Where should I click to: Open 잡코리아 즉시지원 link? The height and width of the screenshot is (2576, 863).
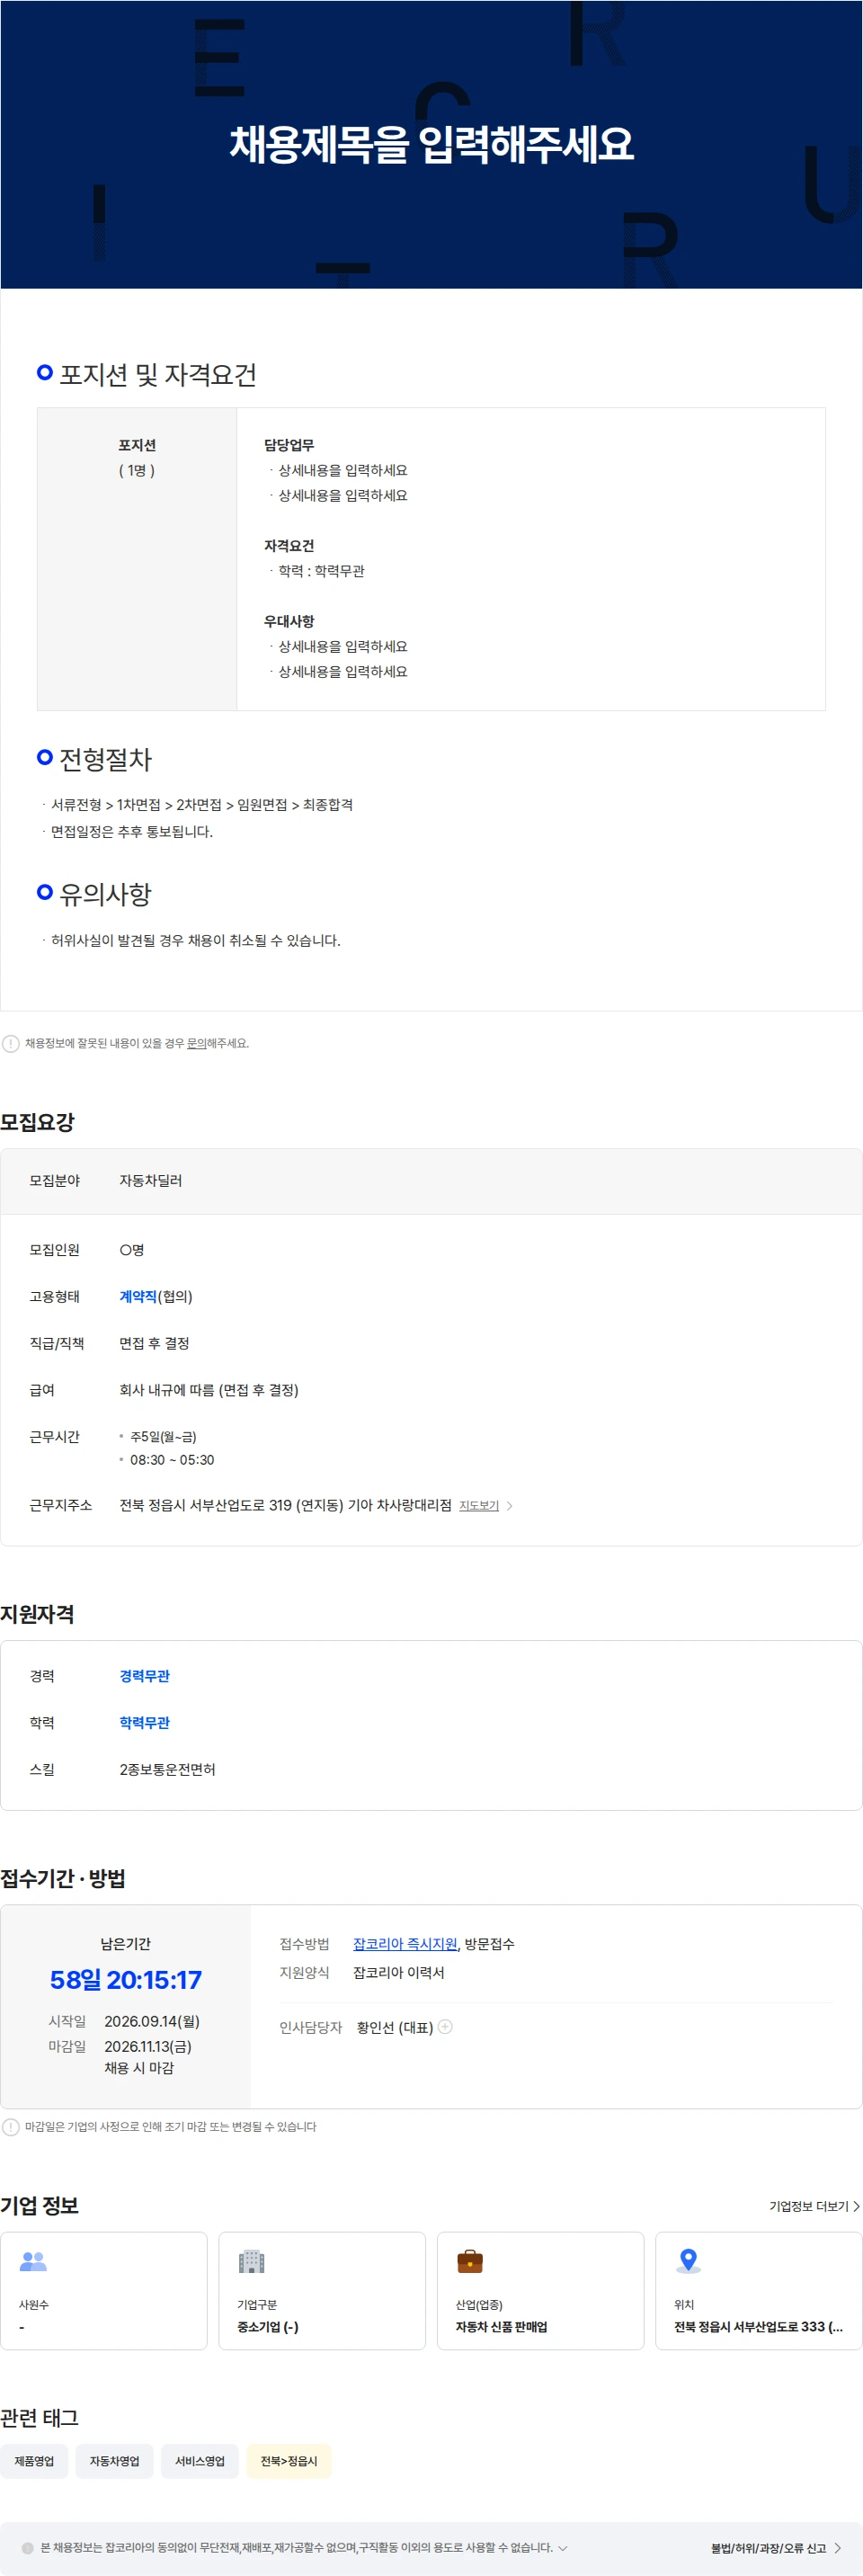click(405, 1943)
